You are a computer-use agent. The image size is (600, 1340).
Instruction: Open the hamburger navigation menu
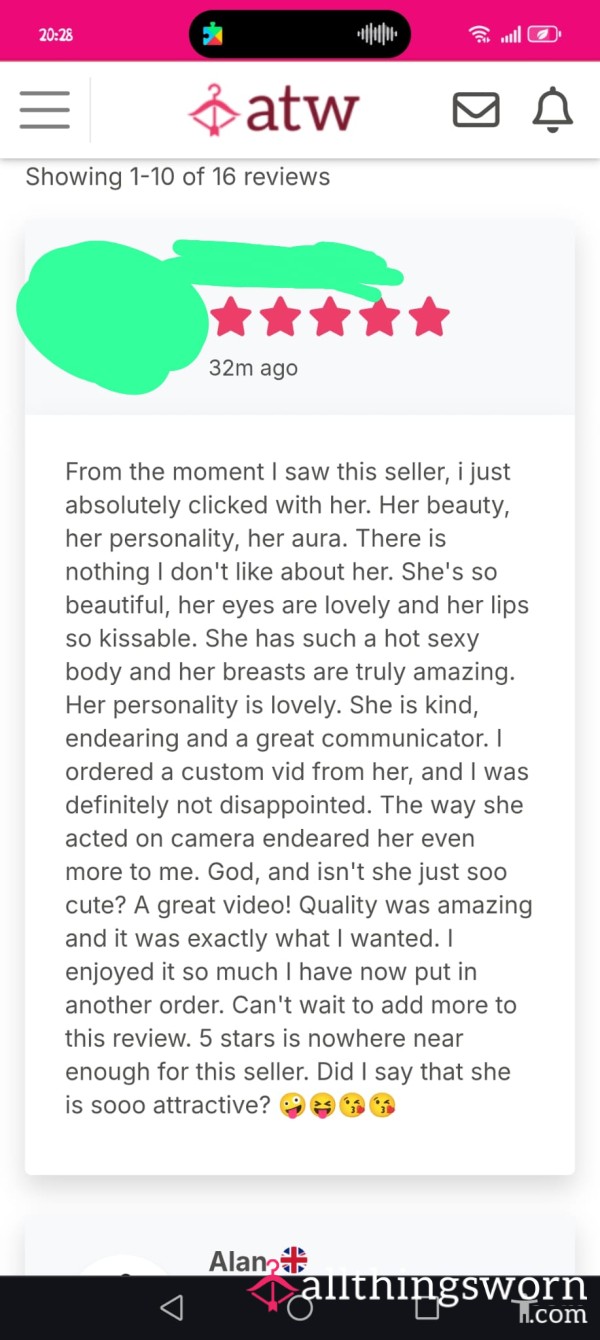tap(44, 110)
